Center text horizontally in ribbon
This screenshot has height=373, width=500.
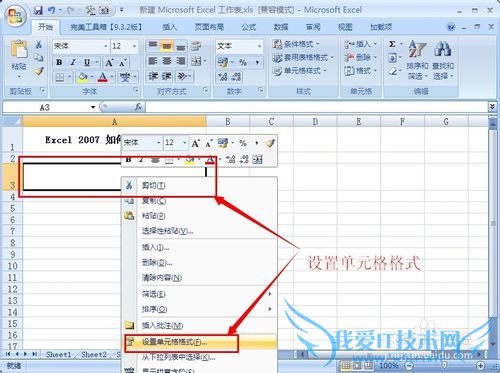click(166, 61)
